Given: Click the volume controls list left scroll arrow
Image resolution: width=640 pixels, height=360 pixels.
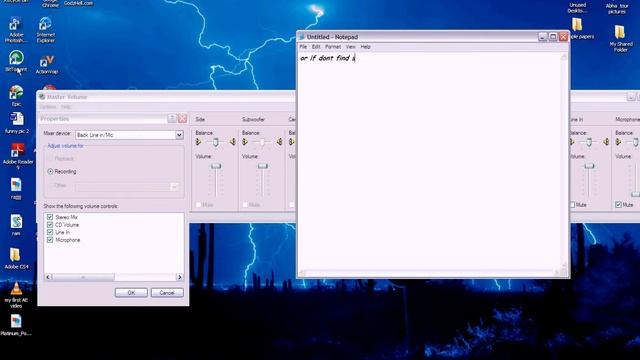Looking at the screenshot, I should 48,277.
